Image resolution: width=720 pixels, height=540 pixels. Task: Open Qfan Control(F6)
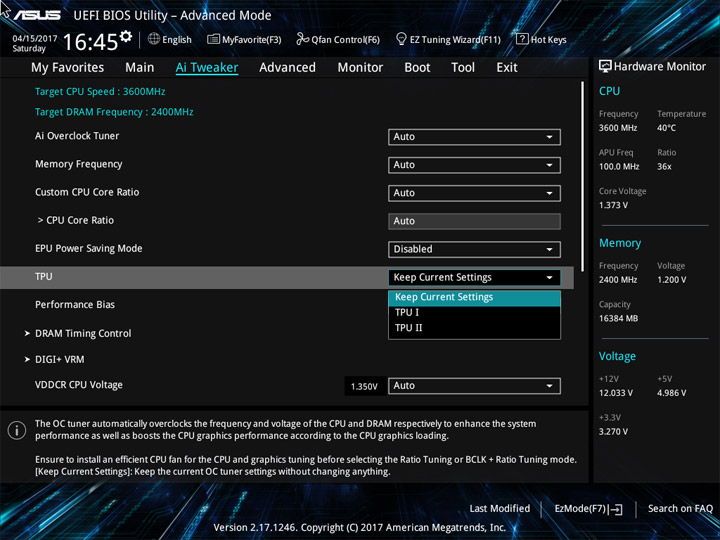pyautogui.click(x=338, y=39)
